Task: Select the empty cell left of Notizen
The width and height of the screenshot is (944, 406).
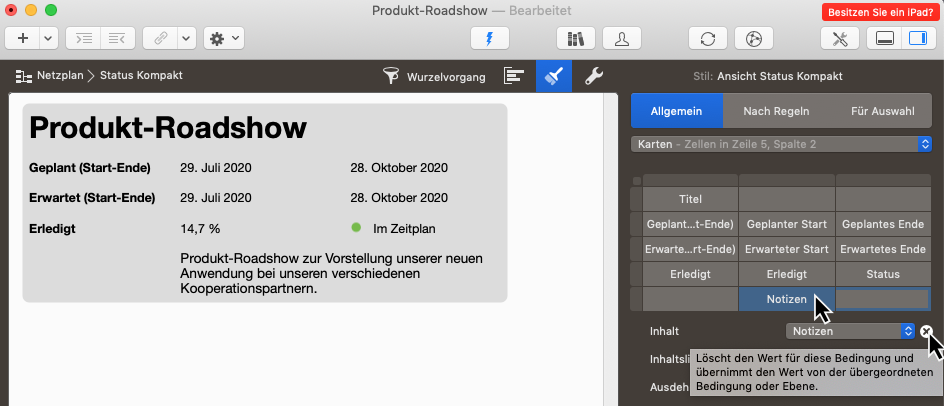Action: tap(690, 299)
